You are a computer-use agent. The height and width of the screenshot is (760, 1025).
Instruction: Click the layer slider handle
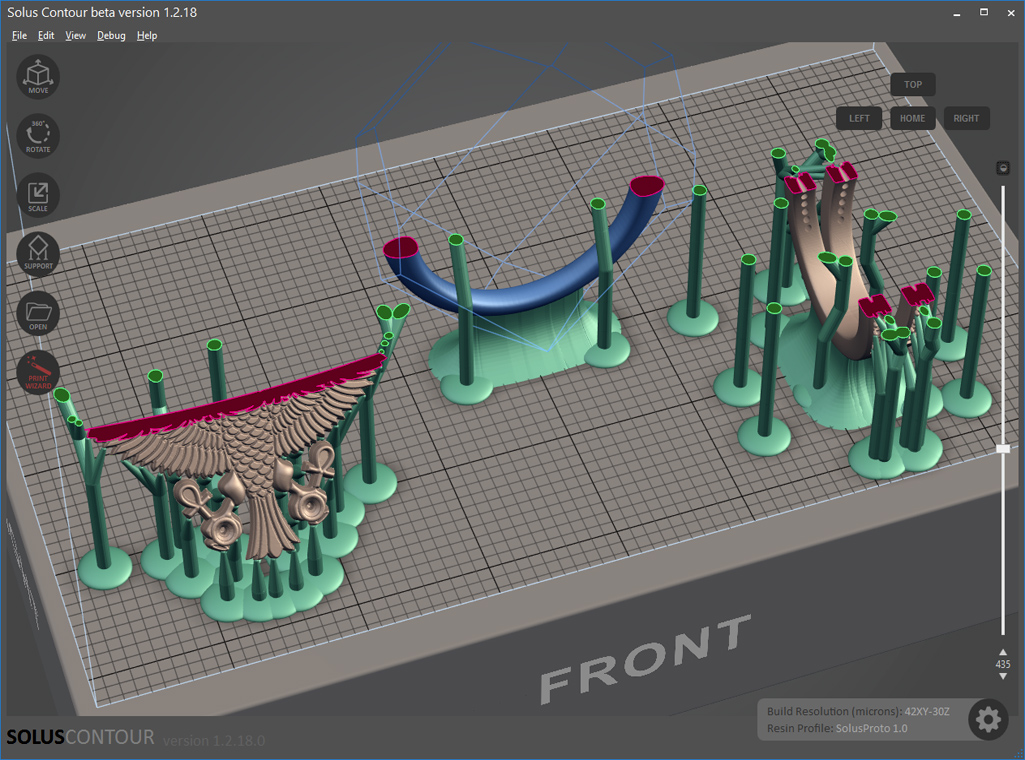click(1003, 448)
